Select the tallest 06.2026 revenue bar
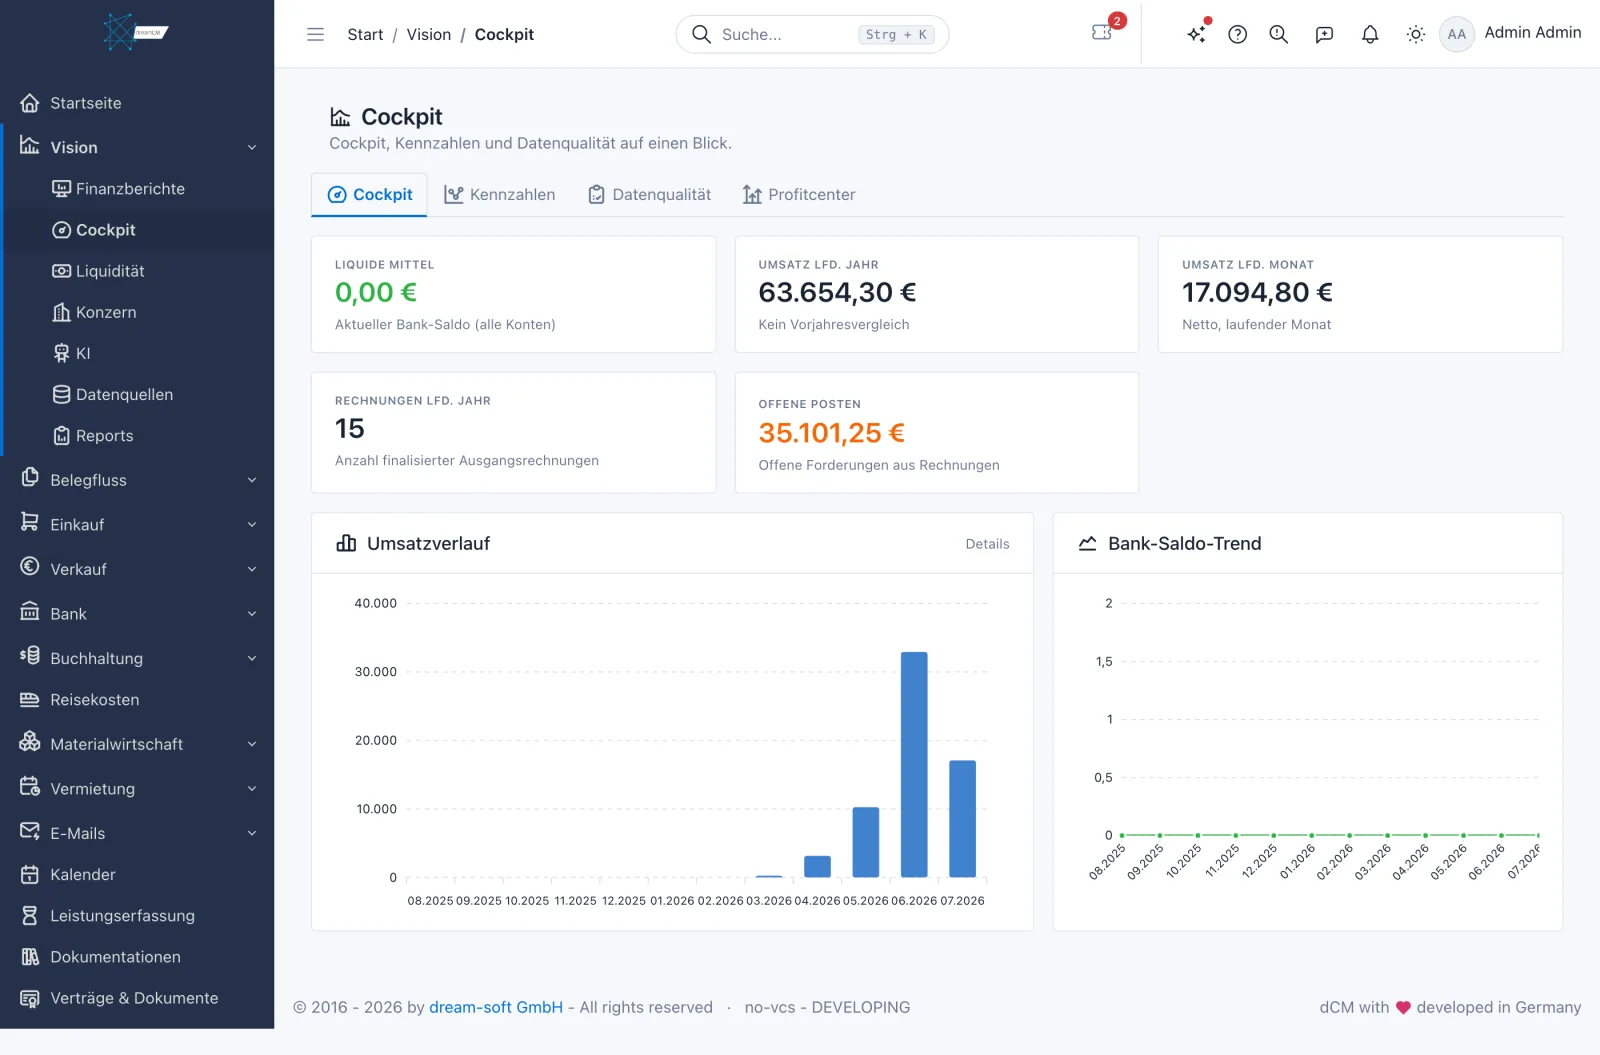1600x1055 pixels. pyautogui.click(x=914, y=765)
